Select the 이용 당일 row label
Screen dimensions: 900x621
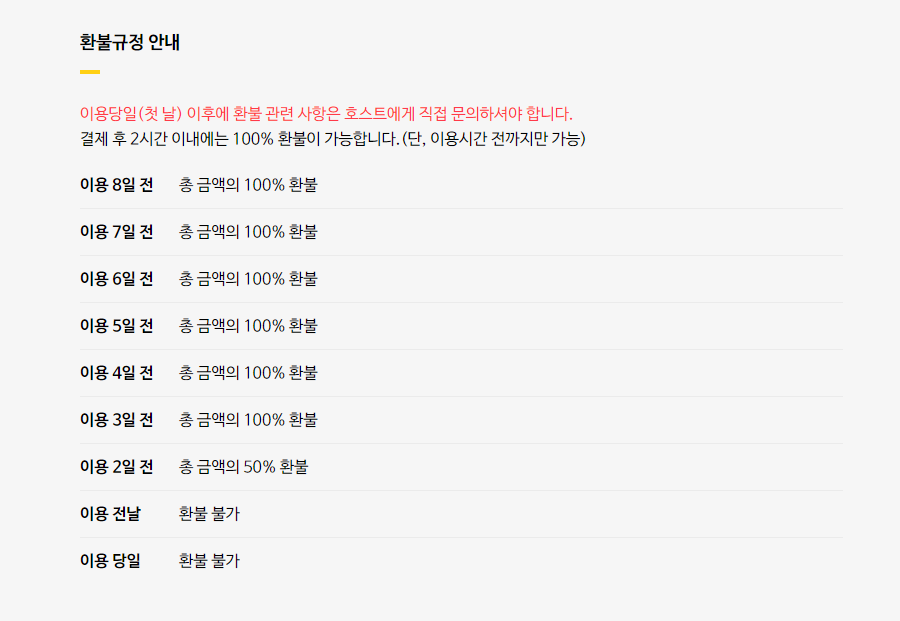tap(110, 561)
